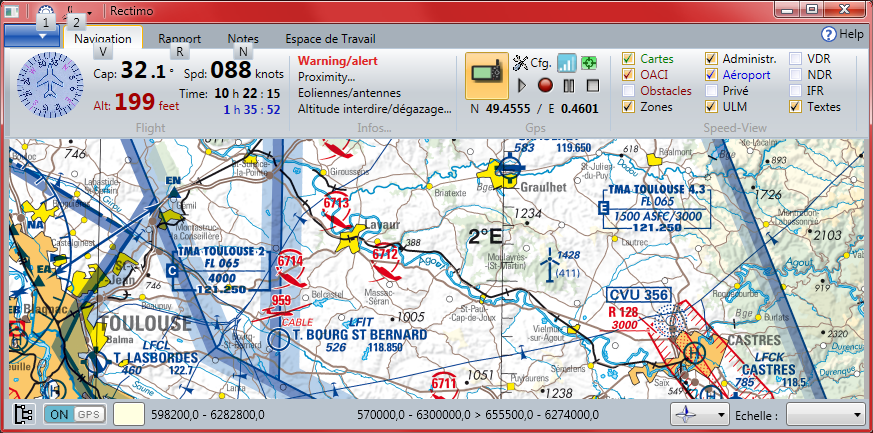Enable the IFR checkbox
Screen dimensions: 873x433
(796, 91)
